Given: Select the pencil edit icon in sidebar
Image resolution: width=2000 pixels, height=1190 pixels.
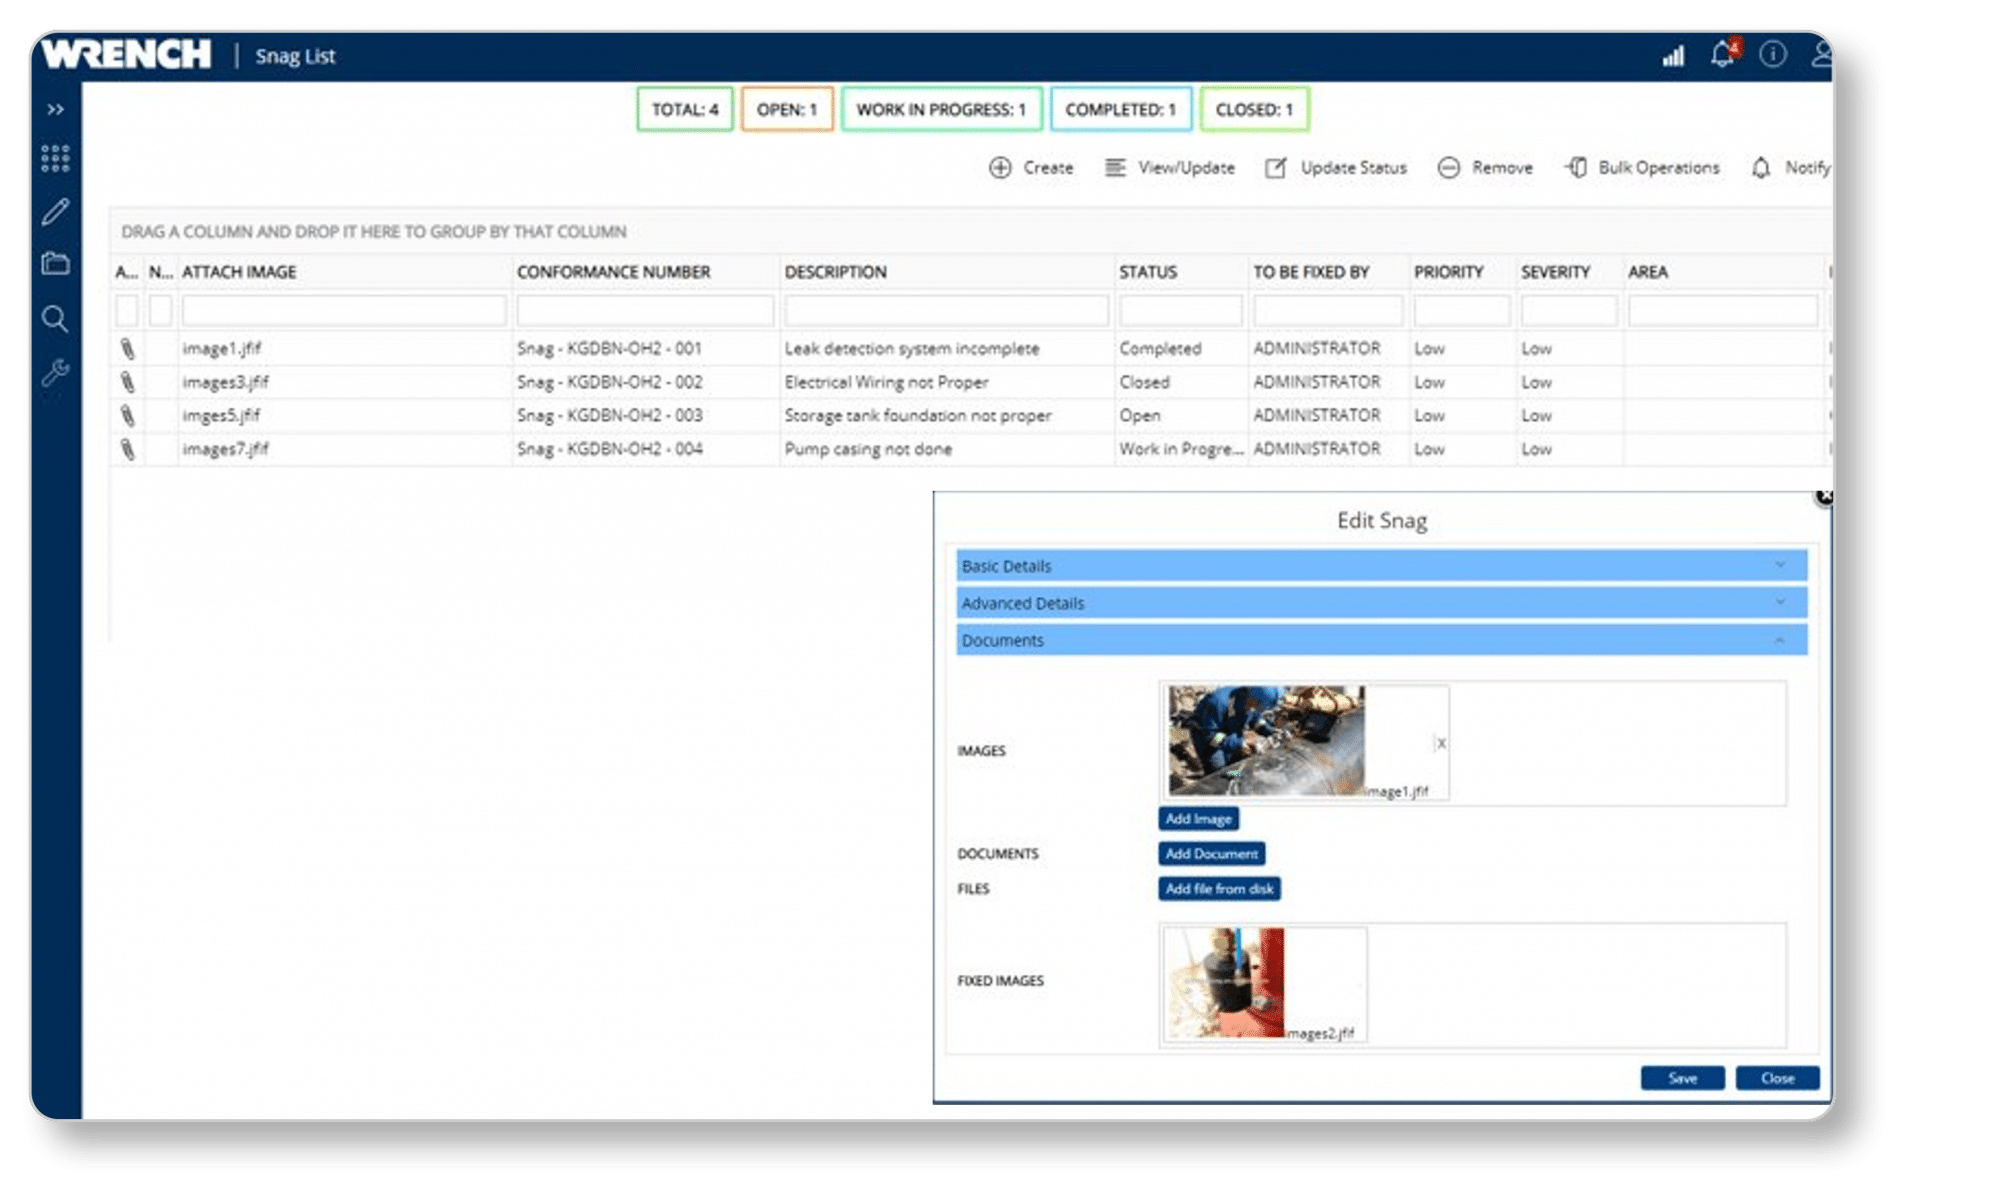Looking at the screenshot, I should pyautogui.click(x=55, y=211).
